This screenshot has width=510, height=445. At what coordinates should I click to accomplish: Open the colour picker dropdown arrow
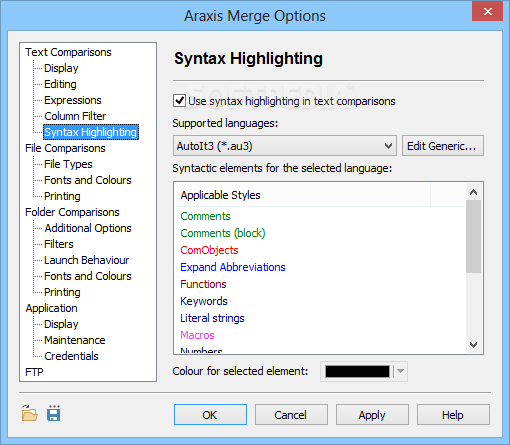point(401,371)
